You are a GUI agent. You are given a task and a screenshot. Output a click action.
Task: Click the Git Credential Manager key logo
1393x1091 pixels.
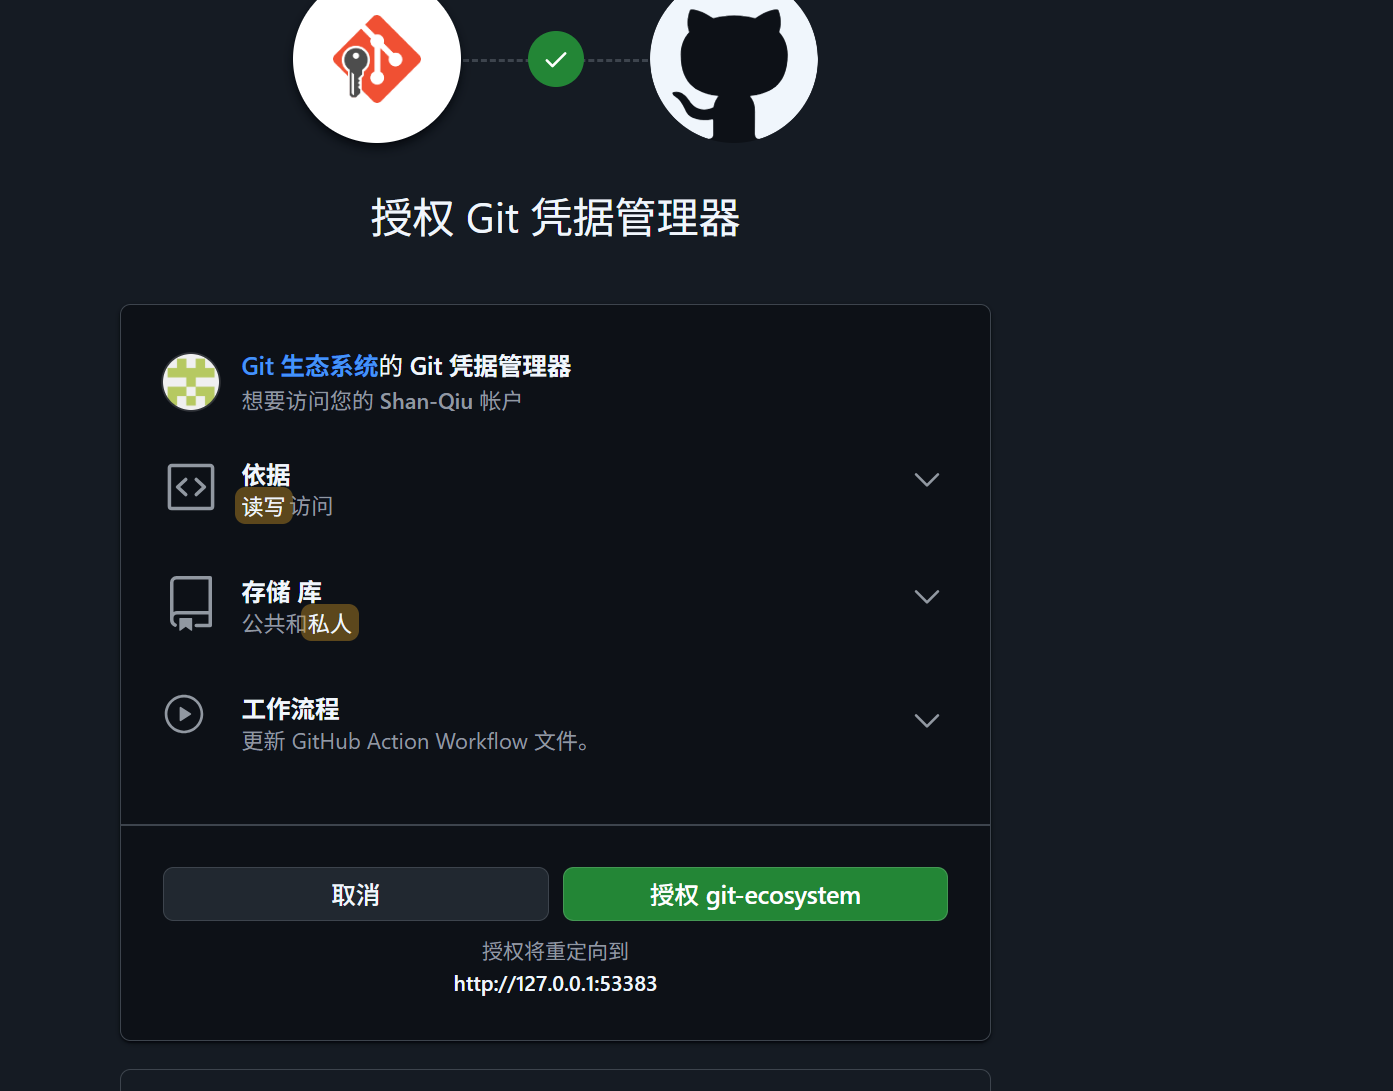pos(377,60)
